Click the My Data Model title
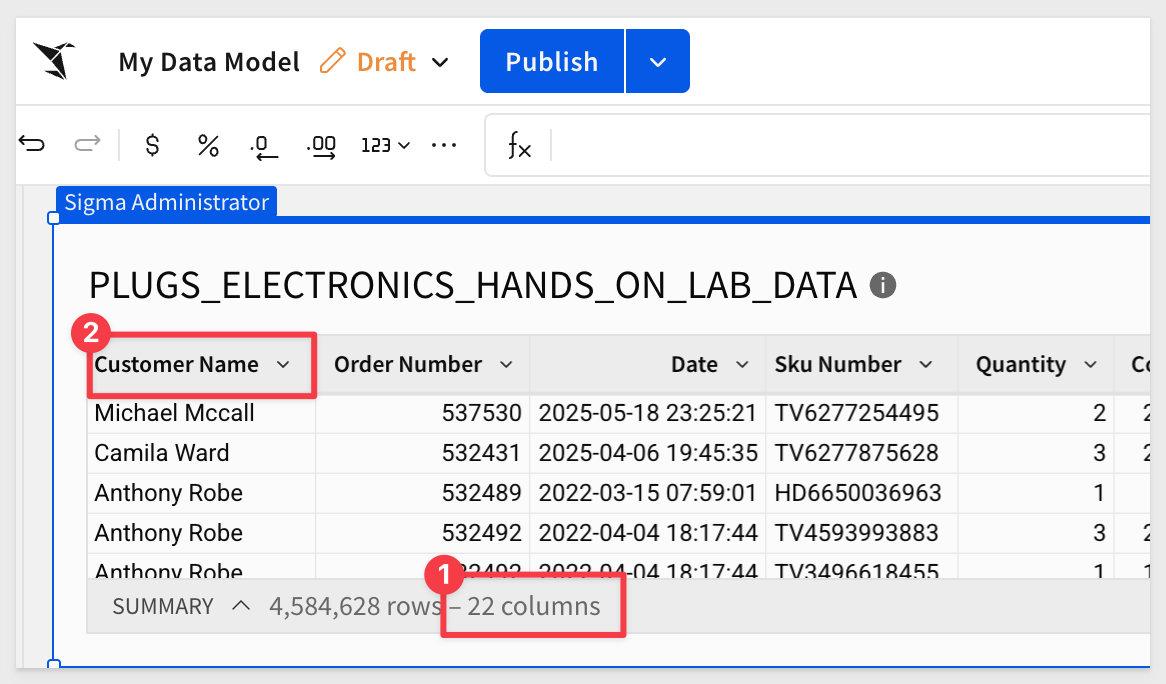Screen dimensions: 1166x684 (209, 62)
